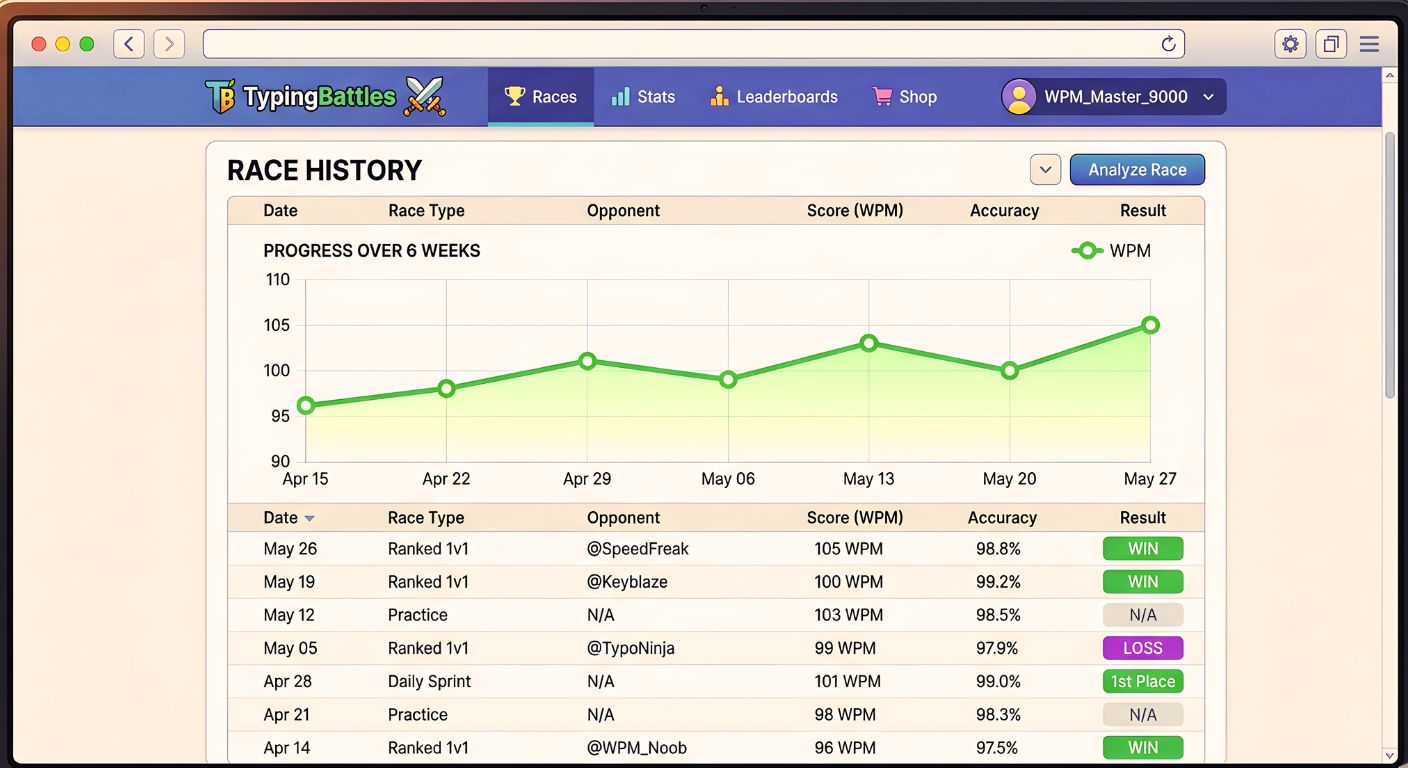
Task: Select the May 13 chart data point
Action: 869,343
